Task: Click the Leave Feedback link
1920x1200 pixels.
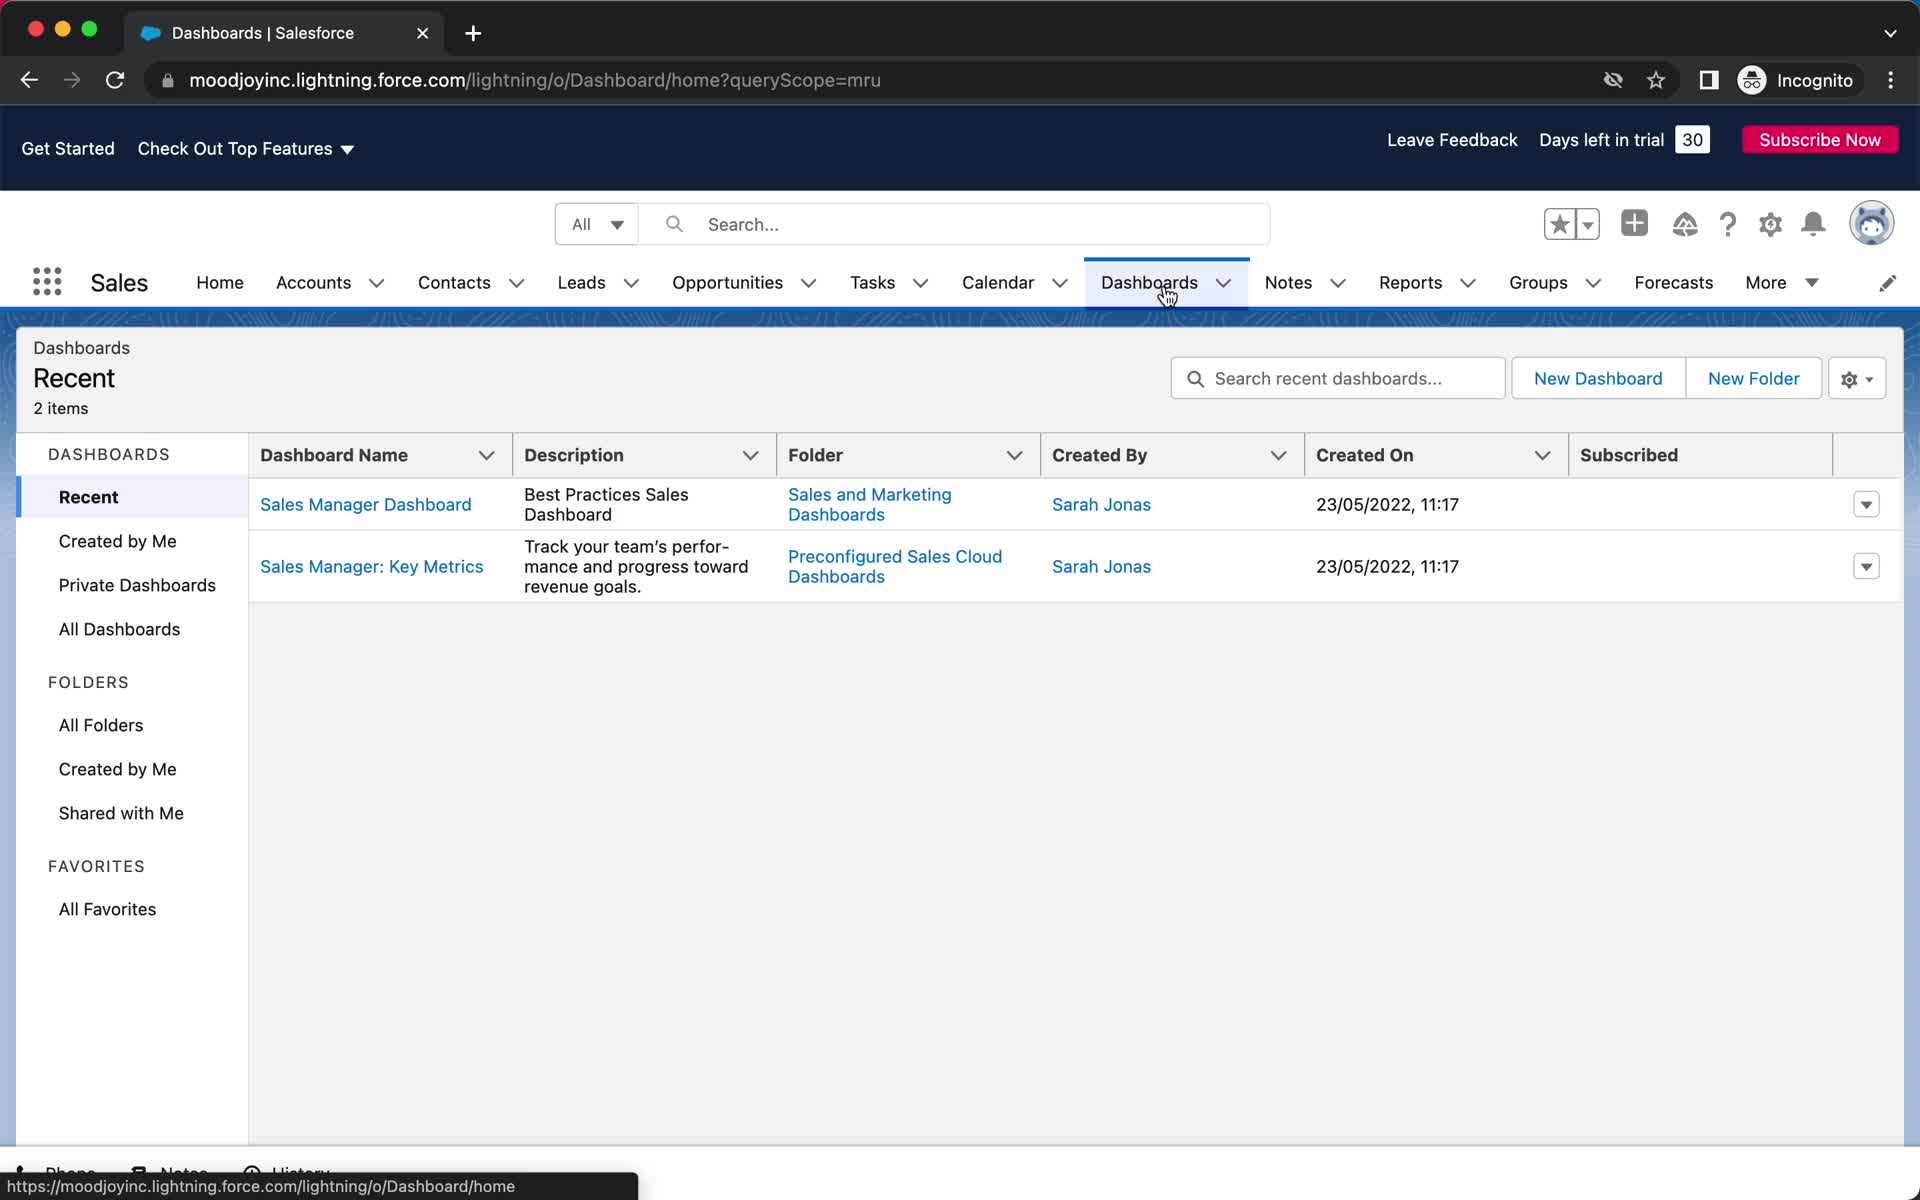Action: [x=1452, y=140]
